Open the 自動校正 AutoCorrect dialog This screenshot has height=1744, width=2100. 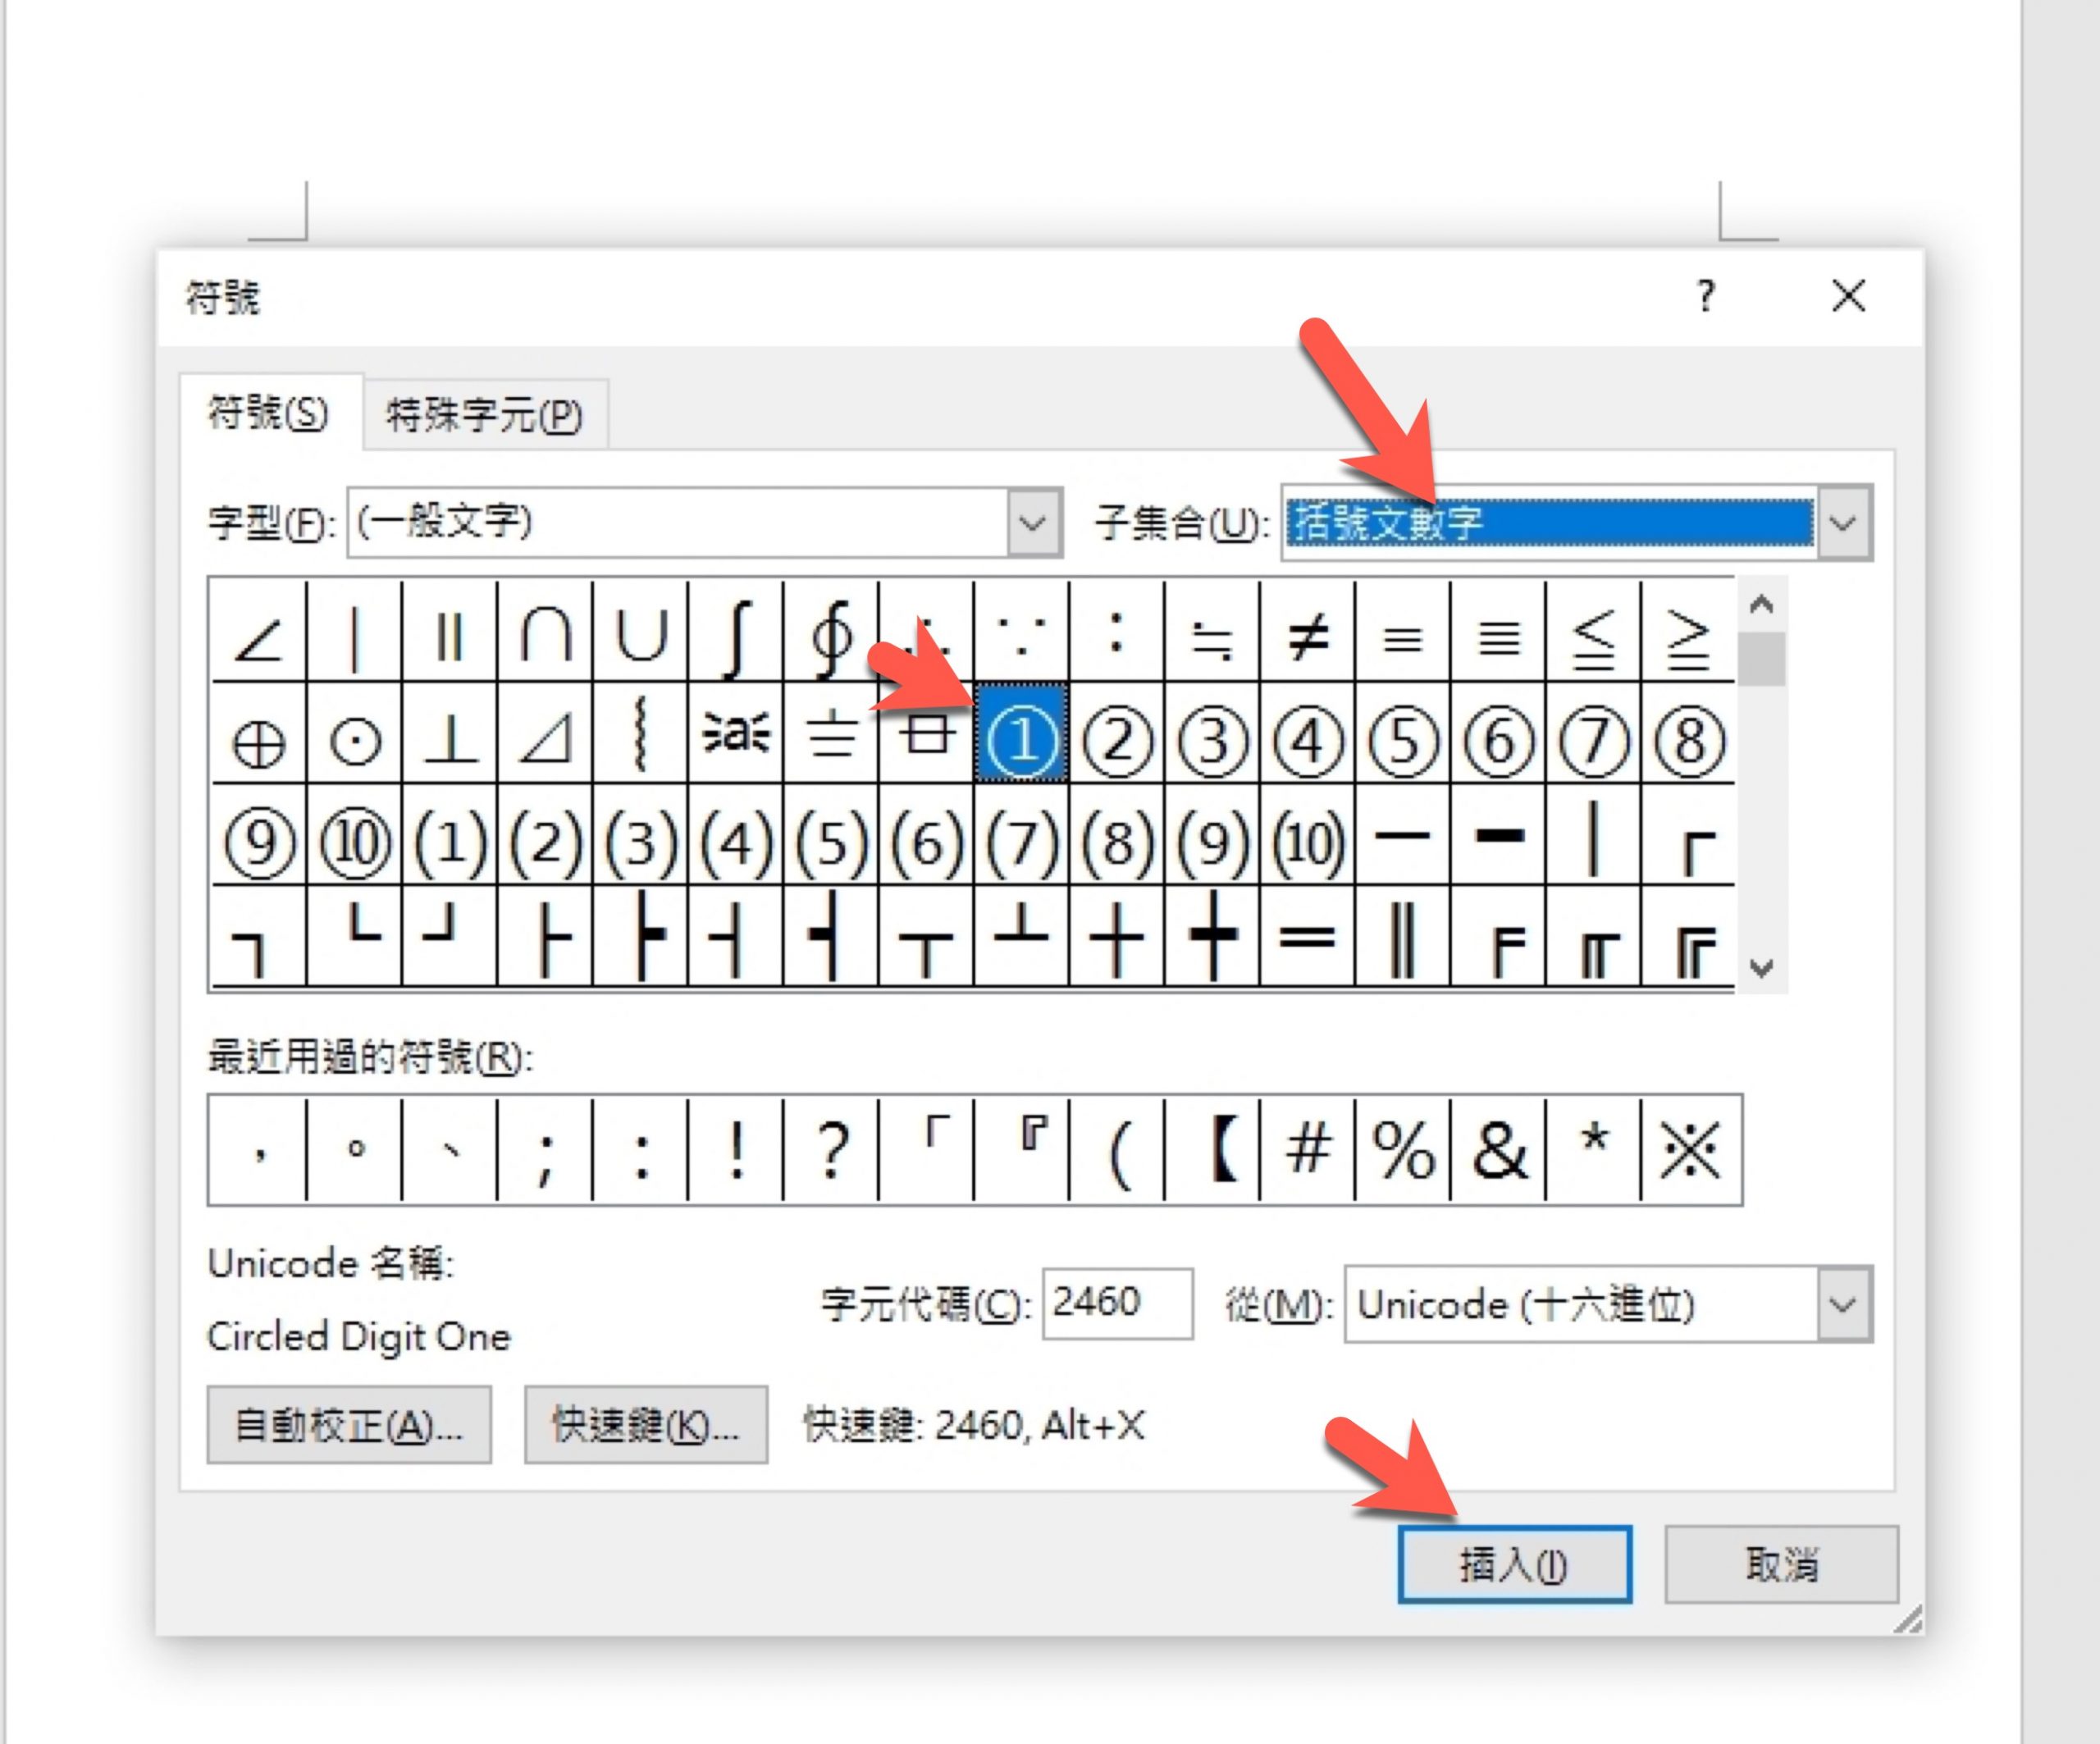[x=348, y=1425]
